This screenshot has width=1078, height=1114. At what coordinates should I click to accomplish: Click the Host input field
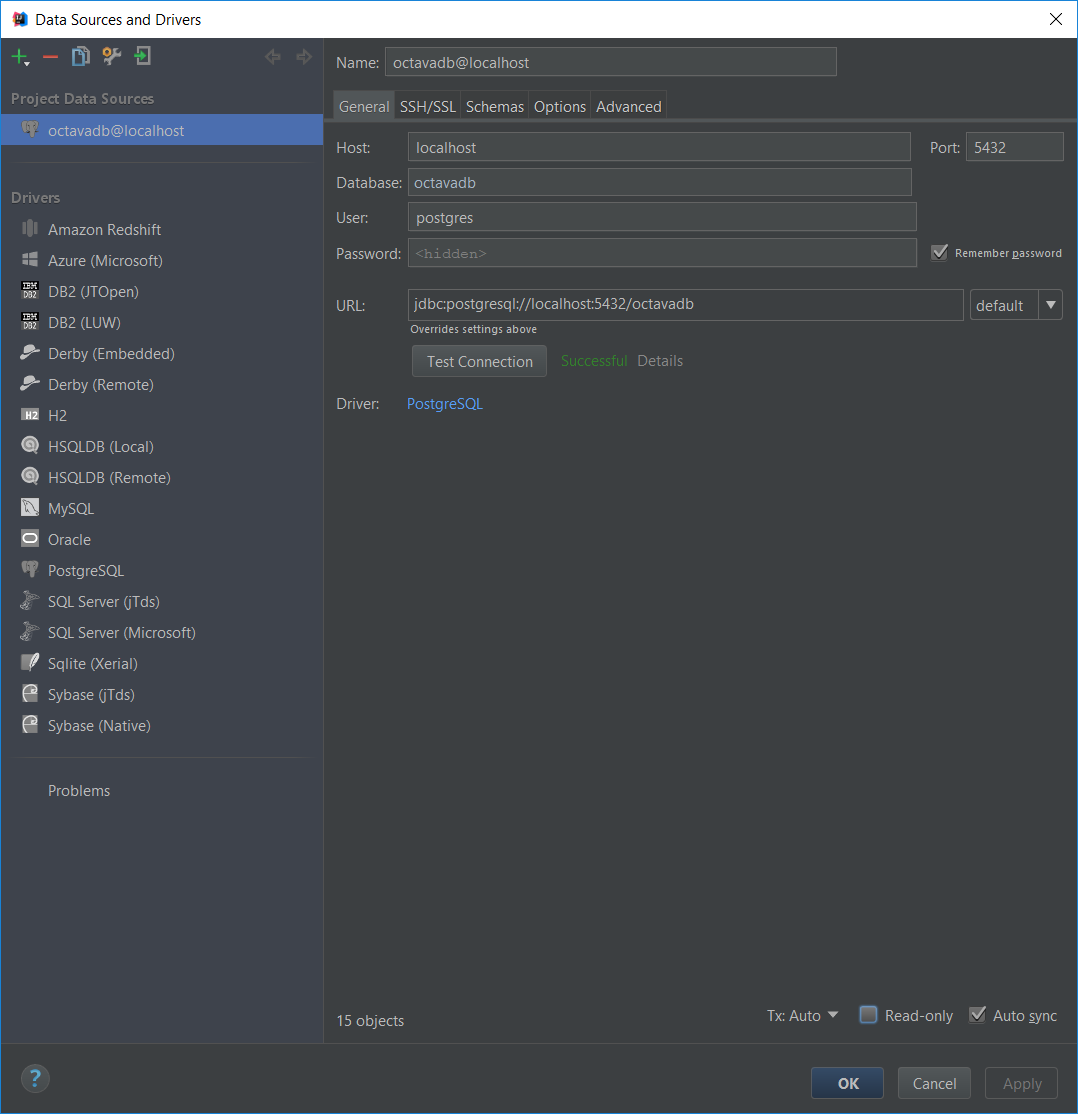659,147
